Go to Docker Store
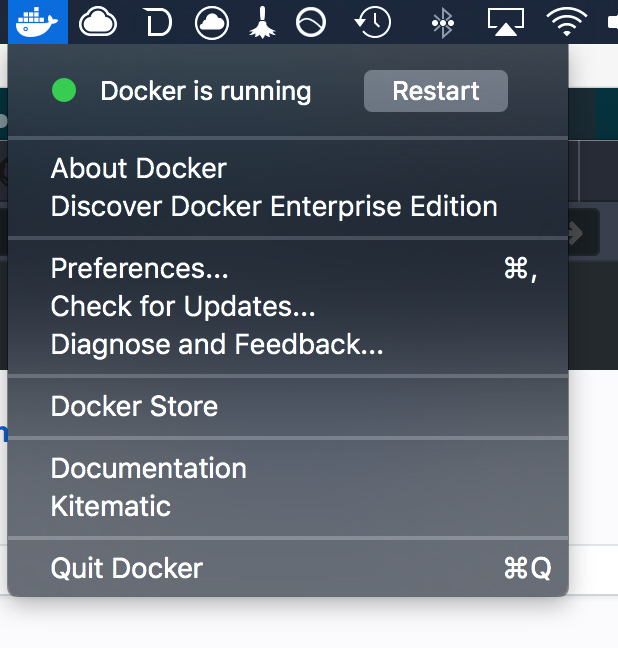 tap(288, 406)
